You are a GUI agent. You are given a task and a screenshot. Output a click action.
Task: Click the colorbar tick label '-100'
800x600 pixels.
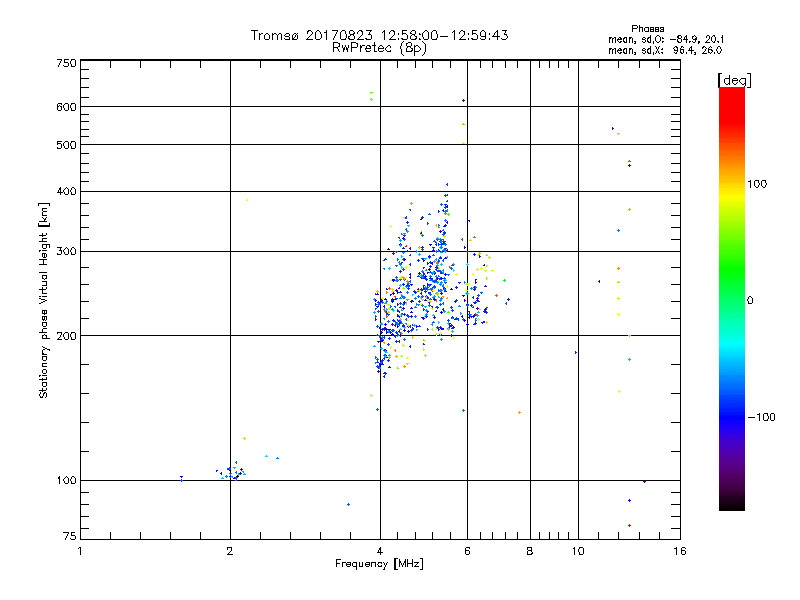[761, 417]
